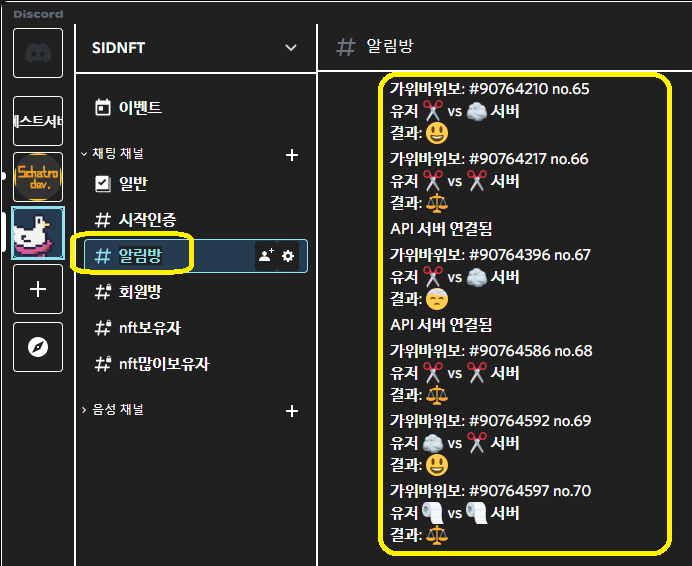Collapse the 채팅 채널 category
Viewport: 692px width, 566px height.
pos(113,154)
